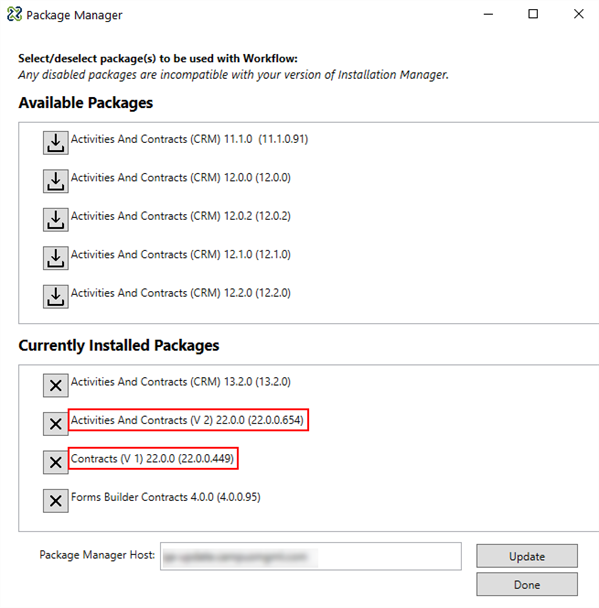Select text 'Activities And Contracts (CRM) 12.0.2 (12.0.2)'
The height and width of the screenshot is (608, 599).
tap(181, 216)
